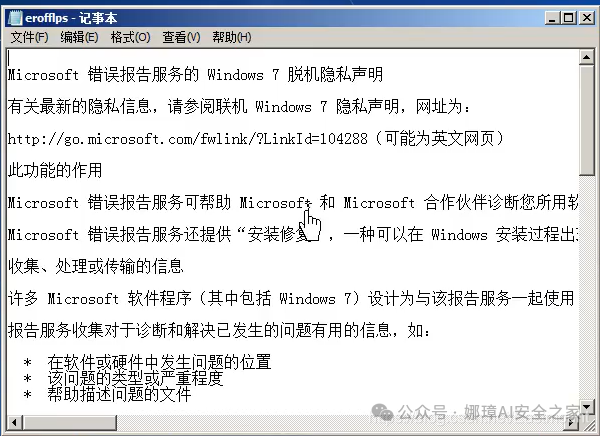Click the Notepad icon in title bar
The image size is (600, 436).
pos(16,18)
